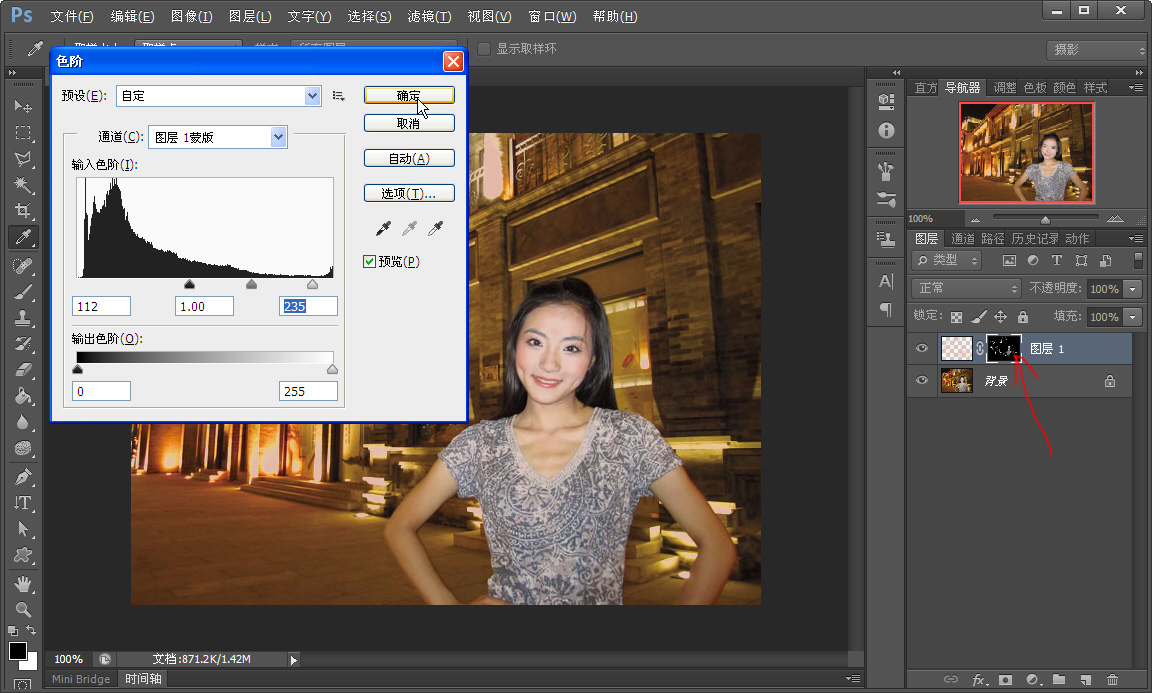
Task: Select the Pen tool
Action: 23,476
